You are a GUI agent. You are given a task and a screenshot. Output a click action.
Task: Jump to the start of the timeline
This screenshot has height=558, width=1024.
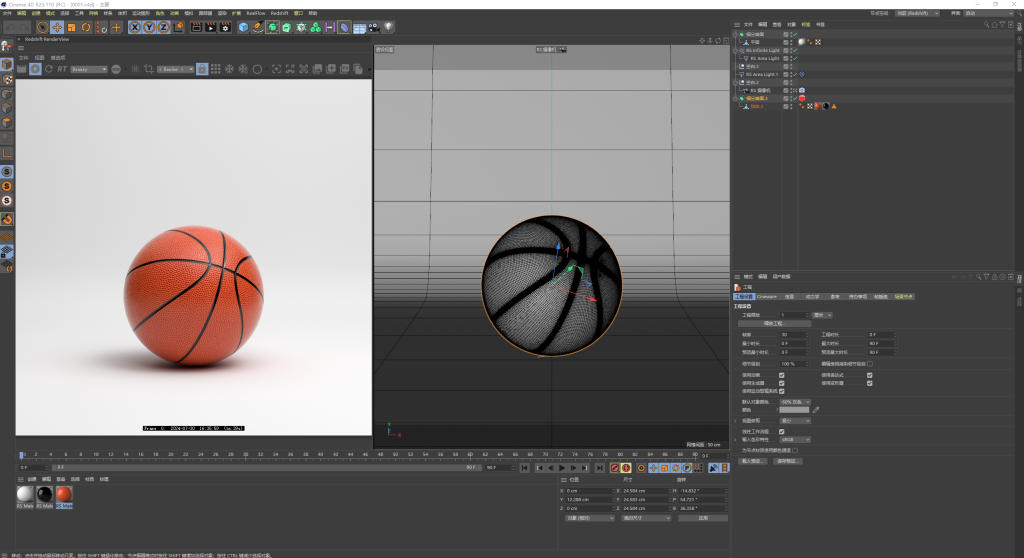click(x=524, y=468)
